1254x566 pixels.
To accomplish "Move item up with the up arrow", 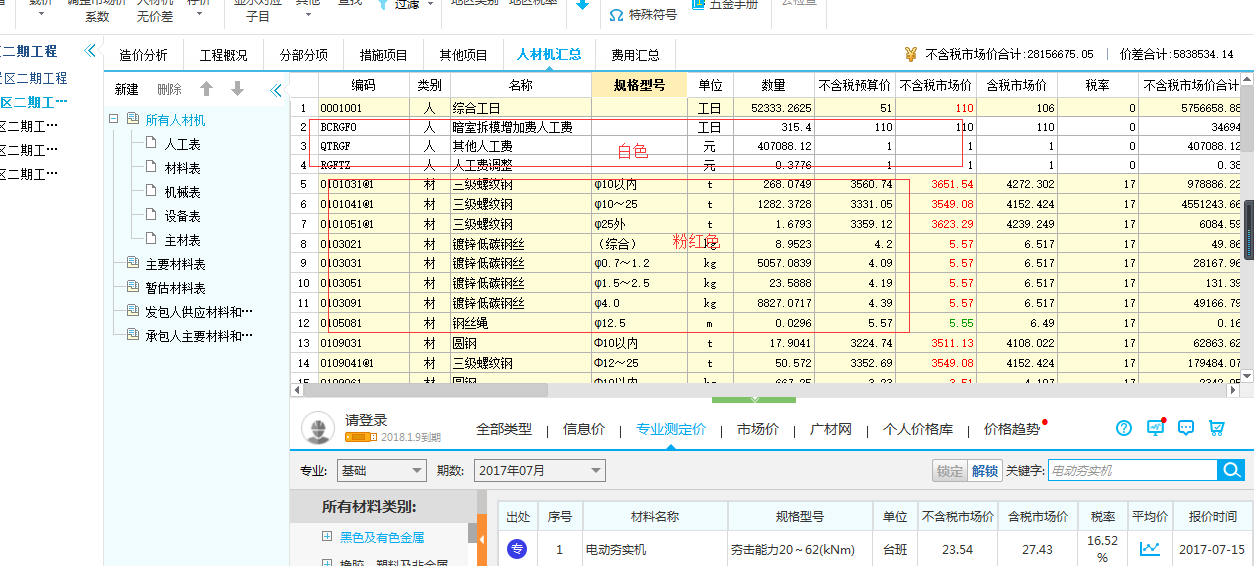I will [x=207, y=89].
